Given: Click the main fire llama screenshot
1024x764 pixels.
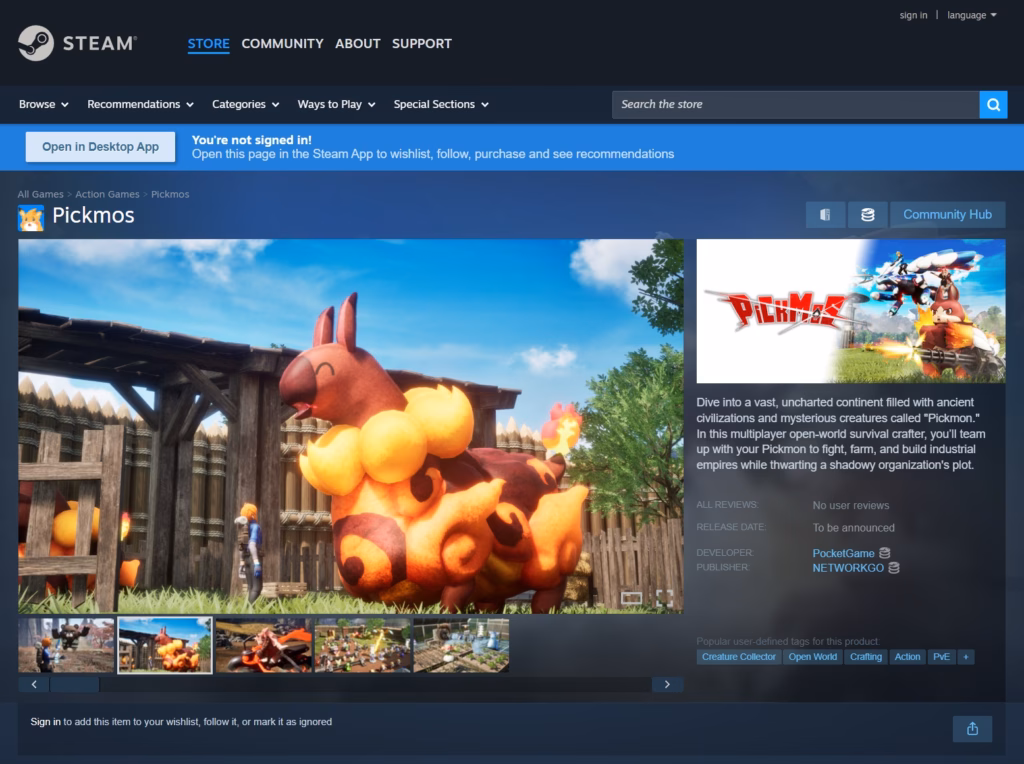Looking at the screenshot, I should pyautogui.click(x=351, y=426).
